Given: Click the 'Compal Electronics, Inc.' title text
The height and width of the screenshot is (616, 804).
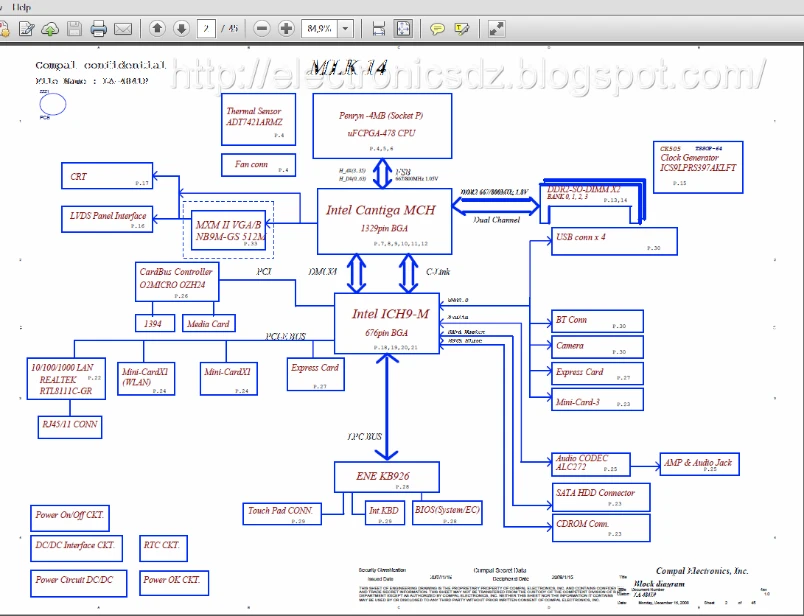Looking at the screenshot, I should 702,570.
